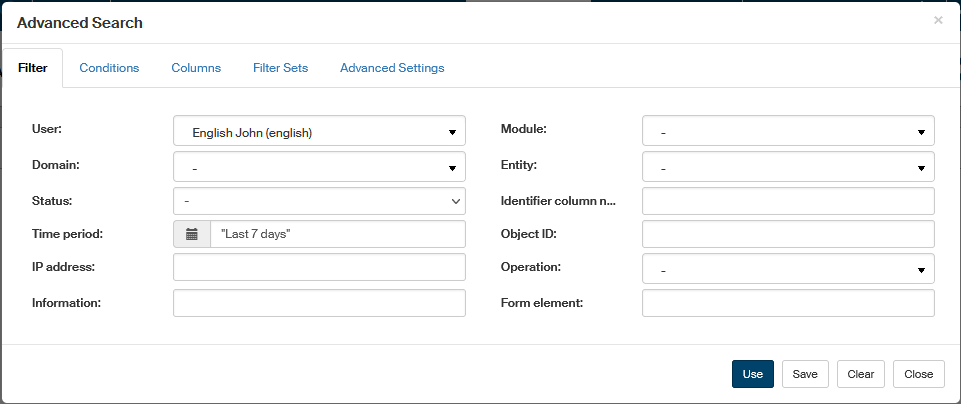The width and height of the screenshot is (961, 404).
Task: Click the Time period text field
Action: (337, 234)
